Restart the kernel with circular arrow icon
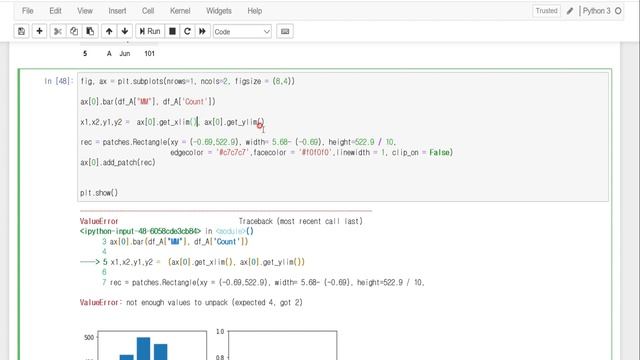This screenshot has width=640, height=360. 187,31
